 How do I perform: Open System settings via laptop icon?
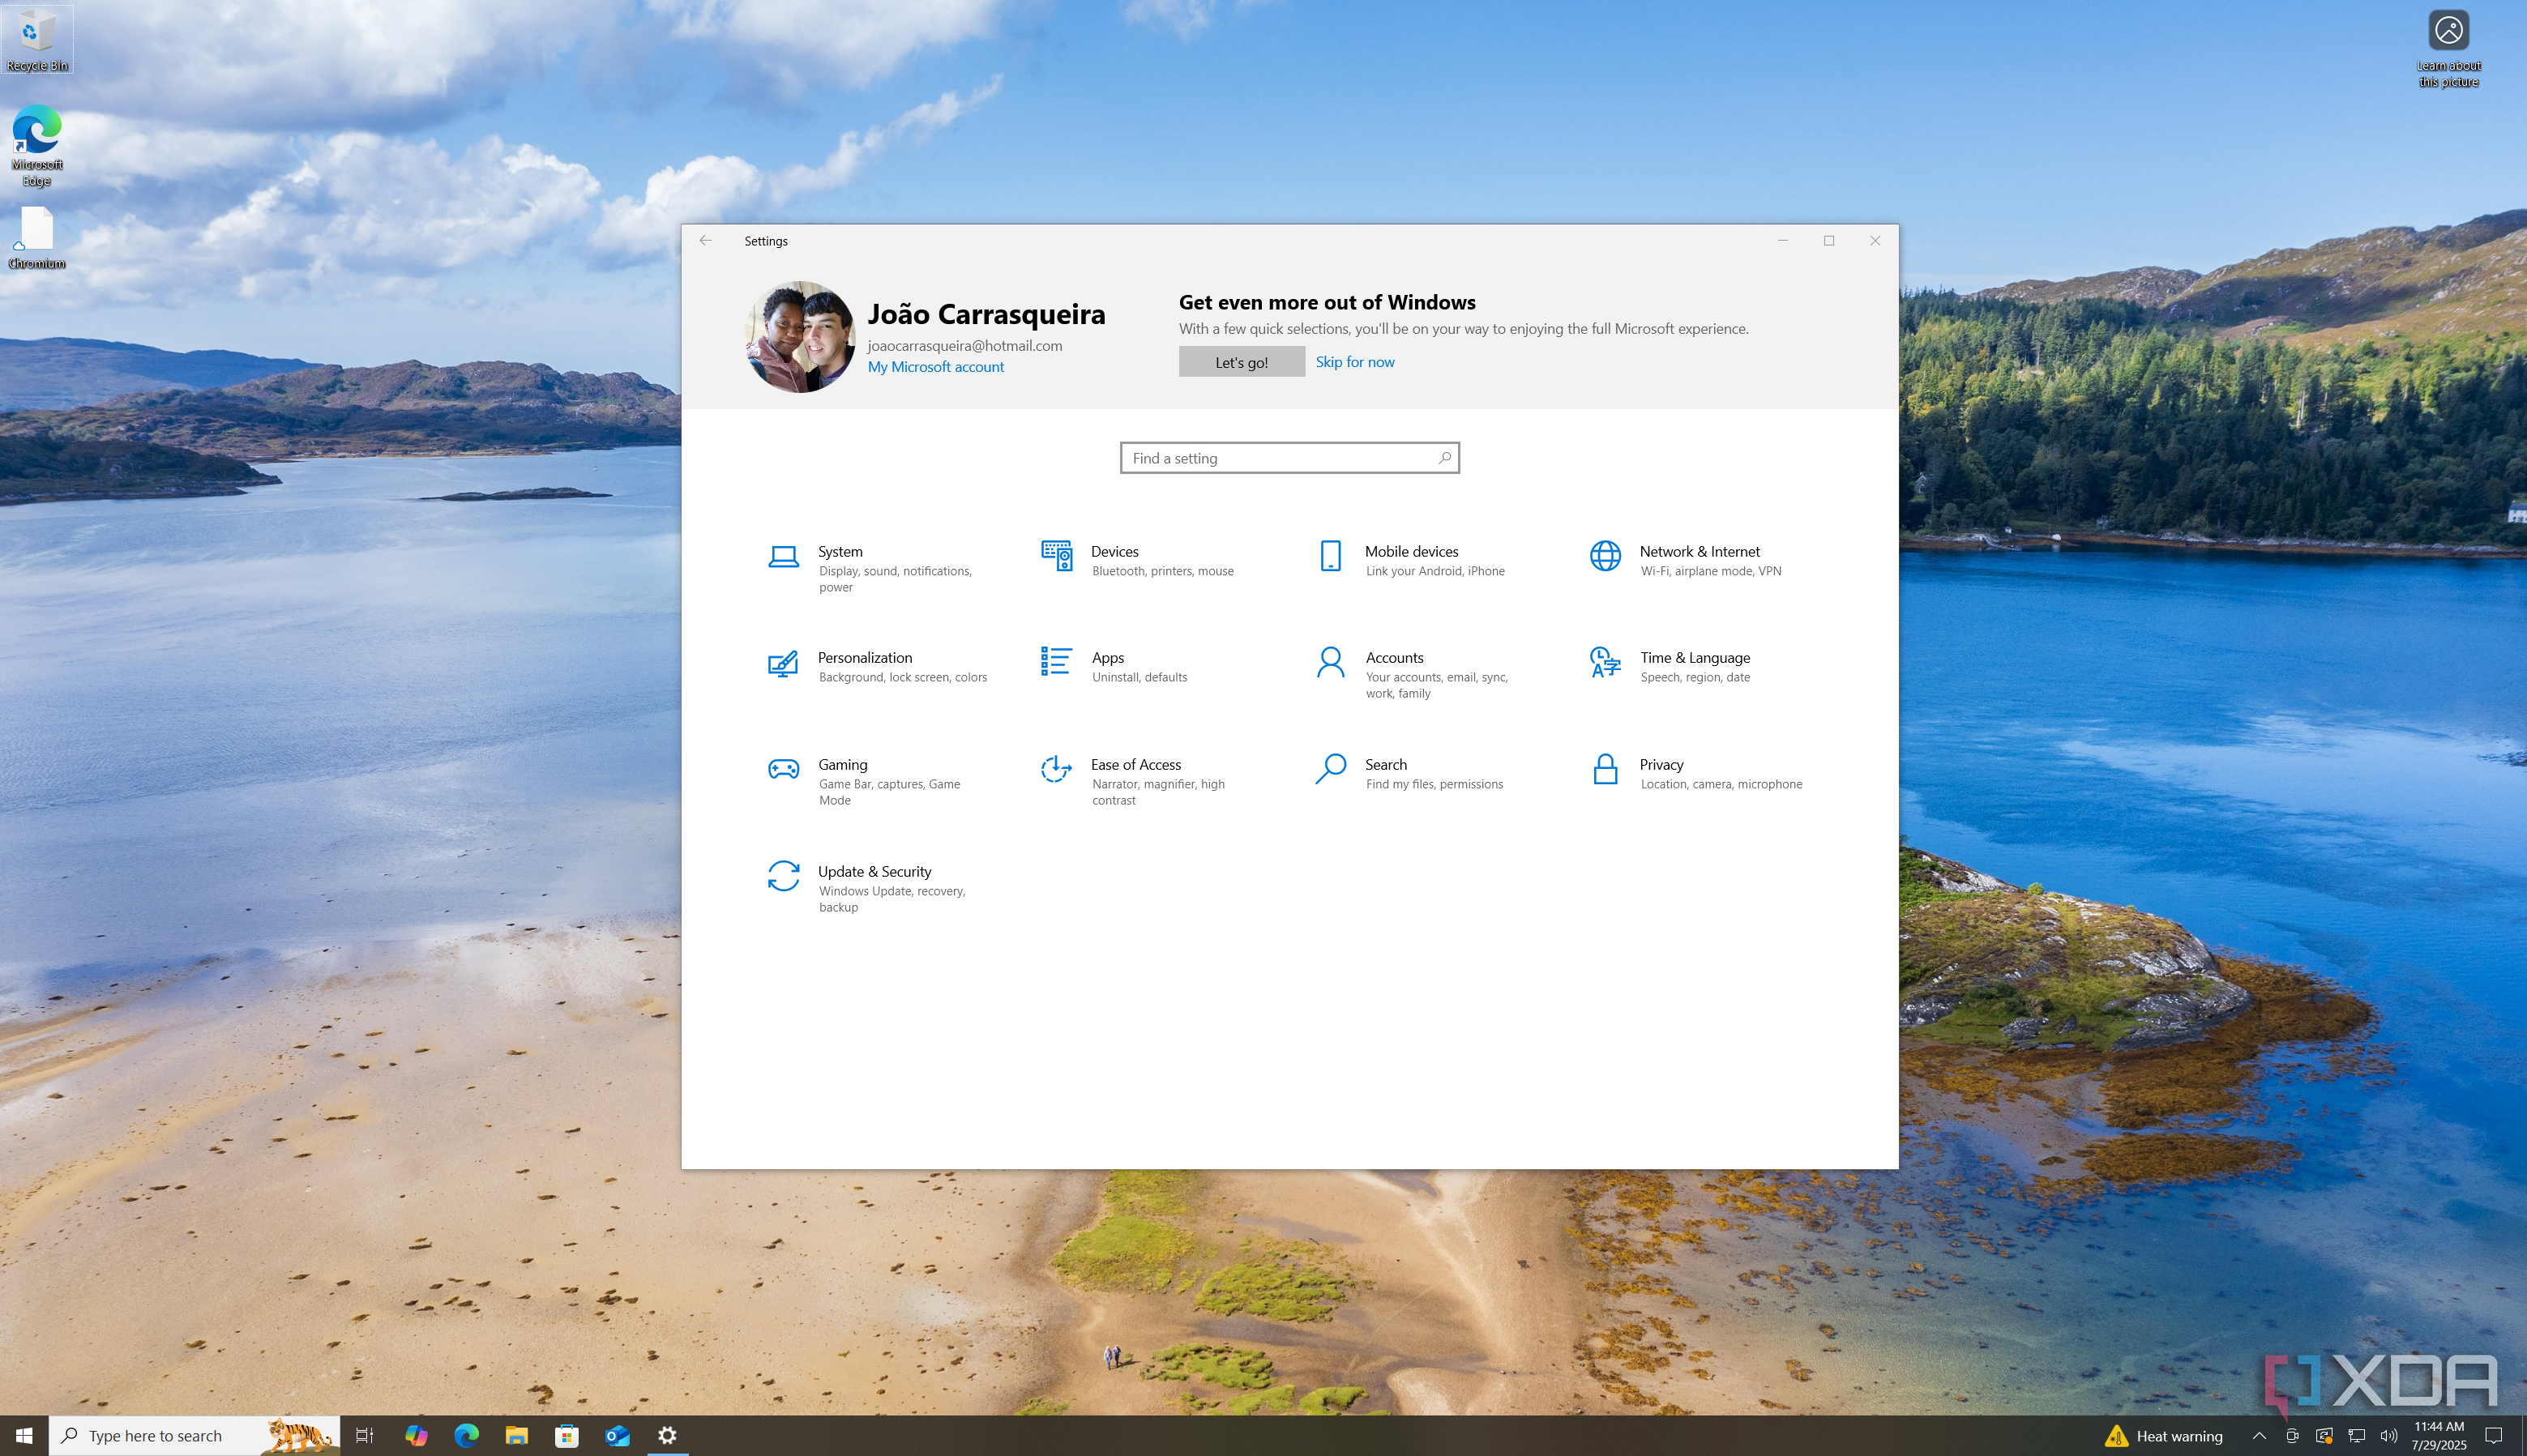783,557
